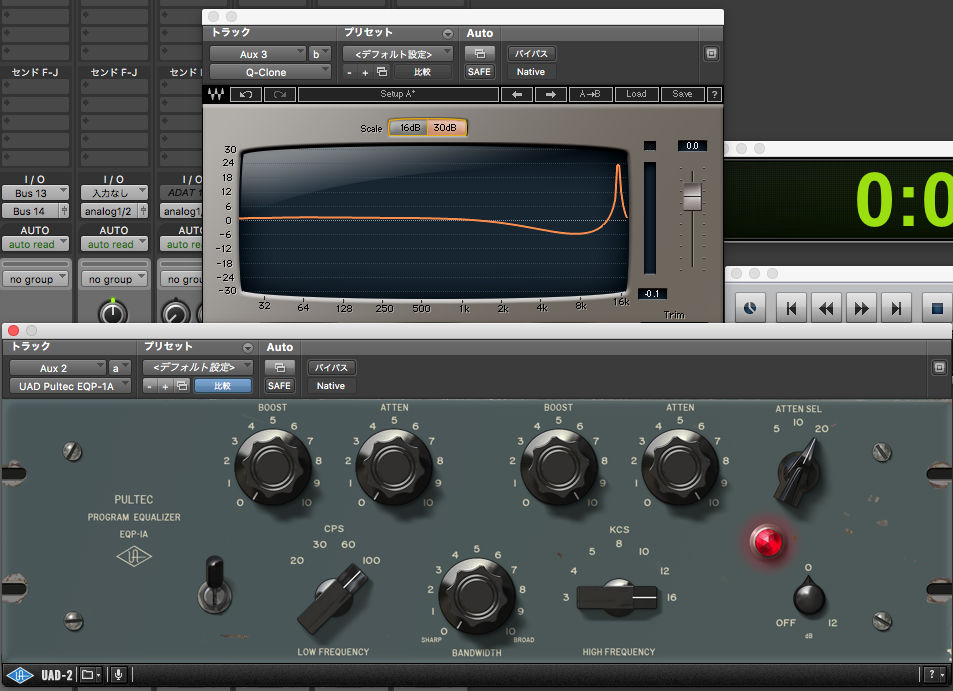Click the microphone icon in UAD-2 bar
The image size is (953, 691).
[119, 675]
